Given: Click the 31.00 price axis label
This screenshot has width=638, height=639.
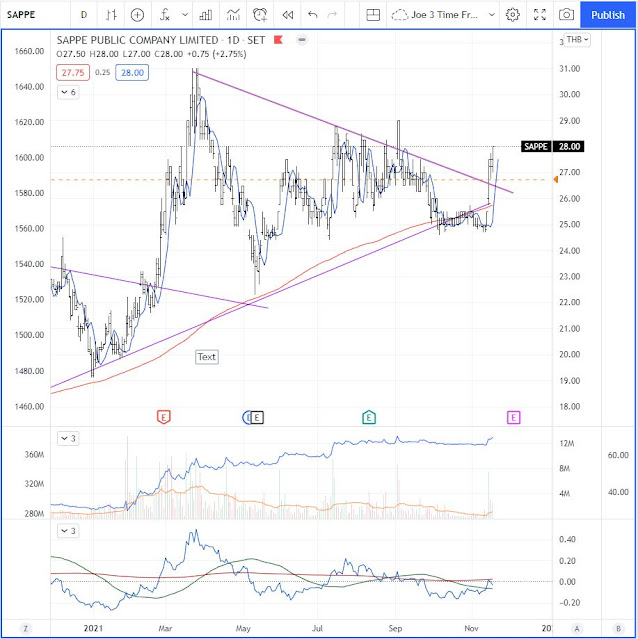Looking at the screenshot, I should click(x=570, y=68).
